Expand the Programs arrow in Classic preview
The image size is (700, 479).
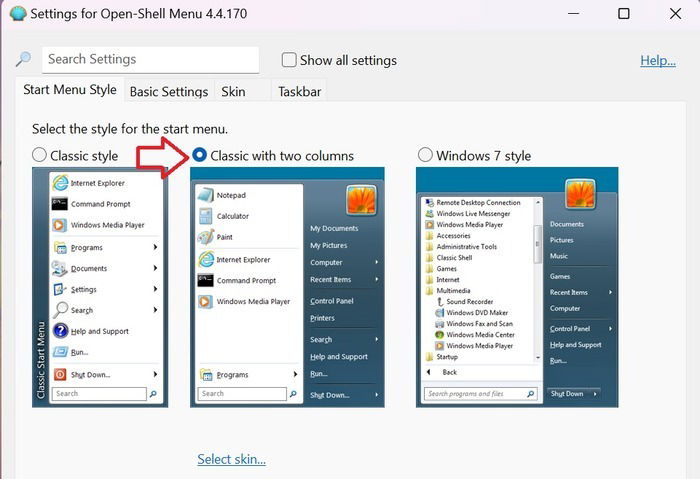pyautogui.click(x=155, y=247)
